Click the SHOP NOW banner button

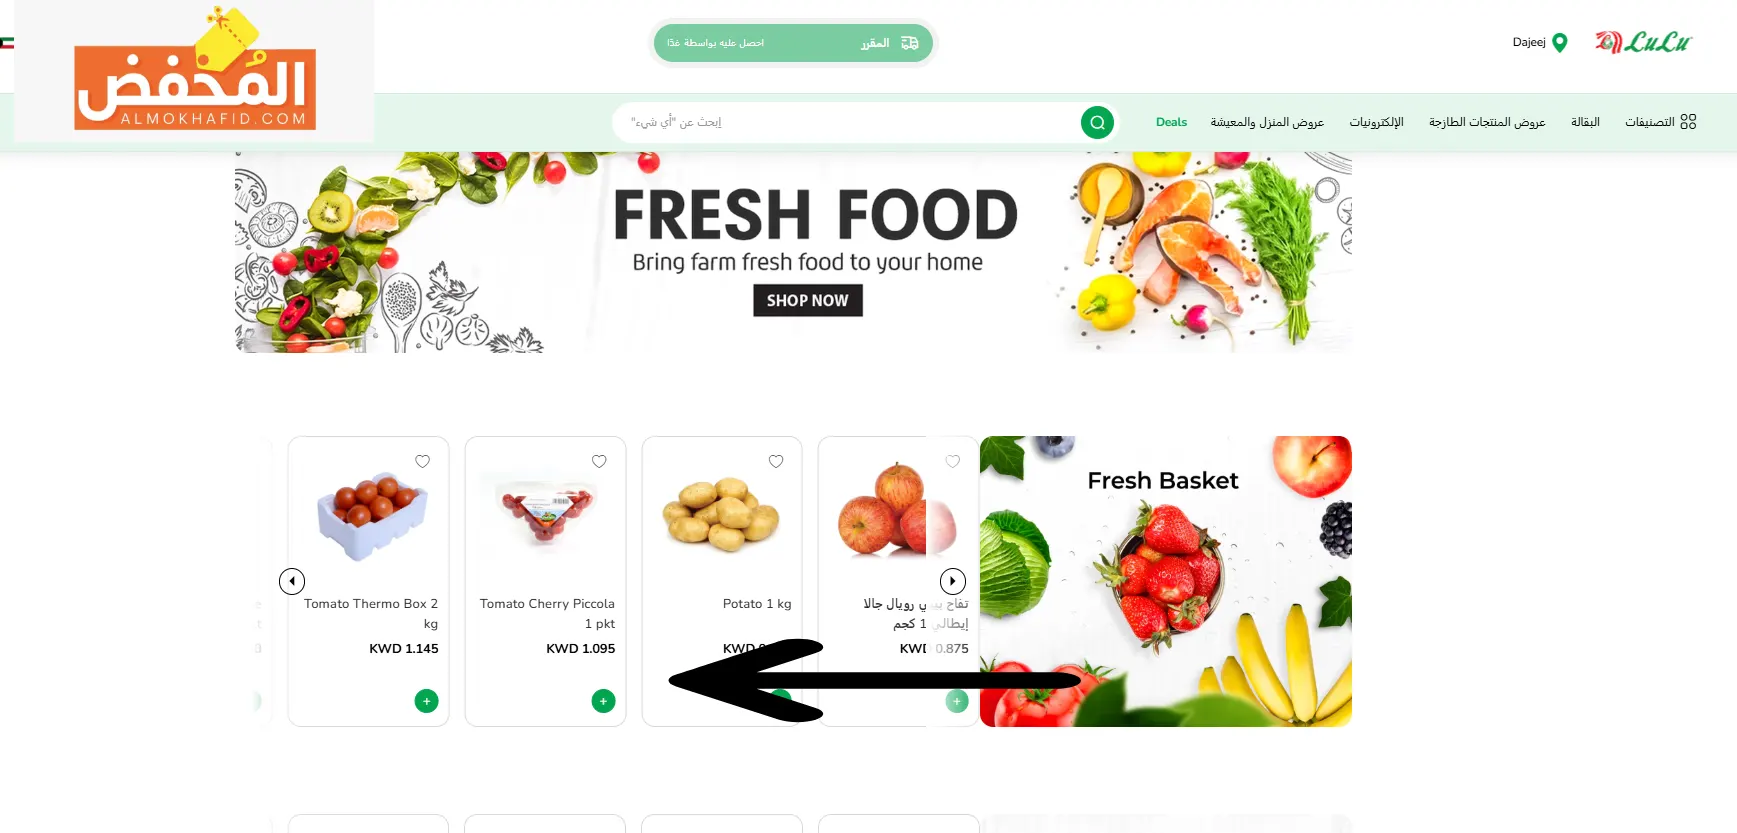[807, 300]
